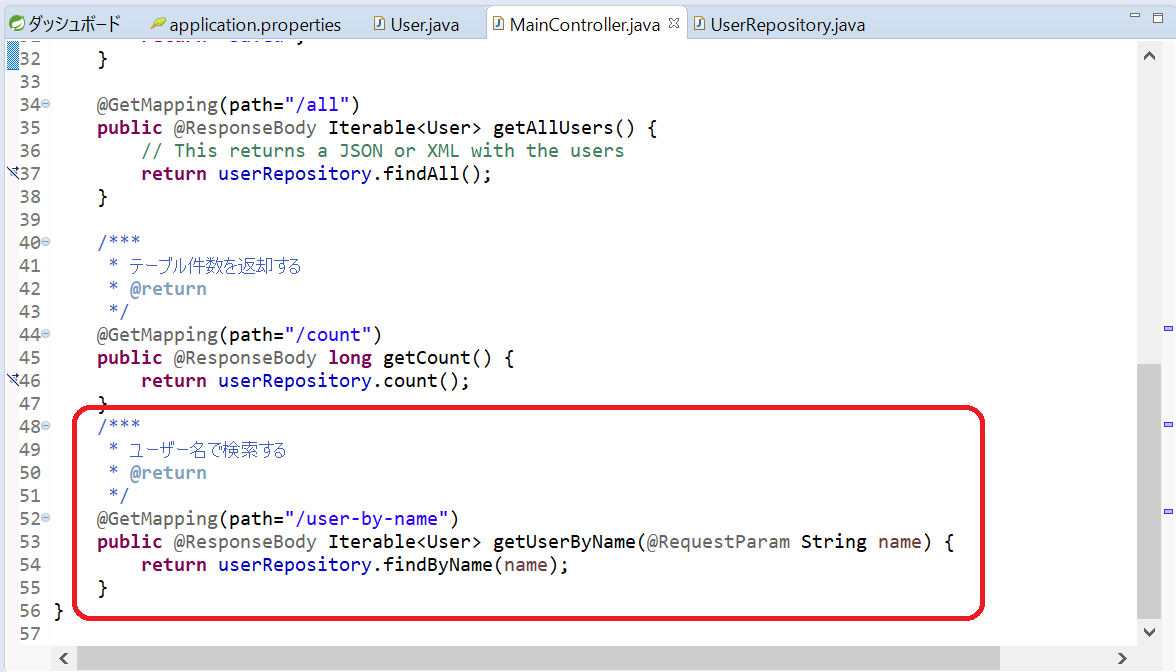Click the Spring icon on ダッシュボード tab
Viewport: 1176px width, 672px height.
coord(16,24)
